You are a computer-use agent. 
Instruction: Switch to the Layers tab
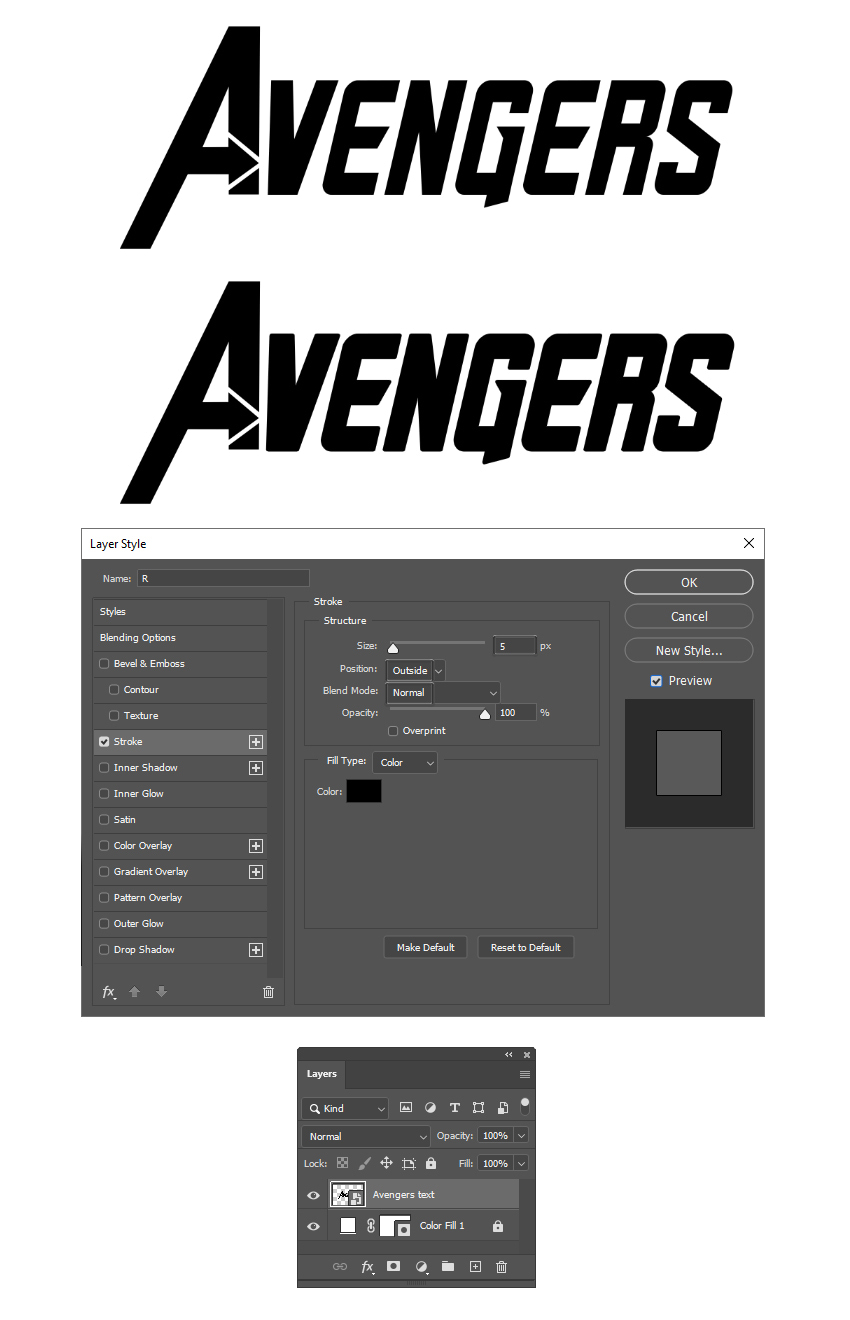pyautogui.click(x=321, y=1074)
